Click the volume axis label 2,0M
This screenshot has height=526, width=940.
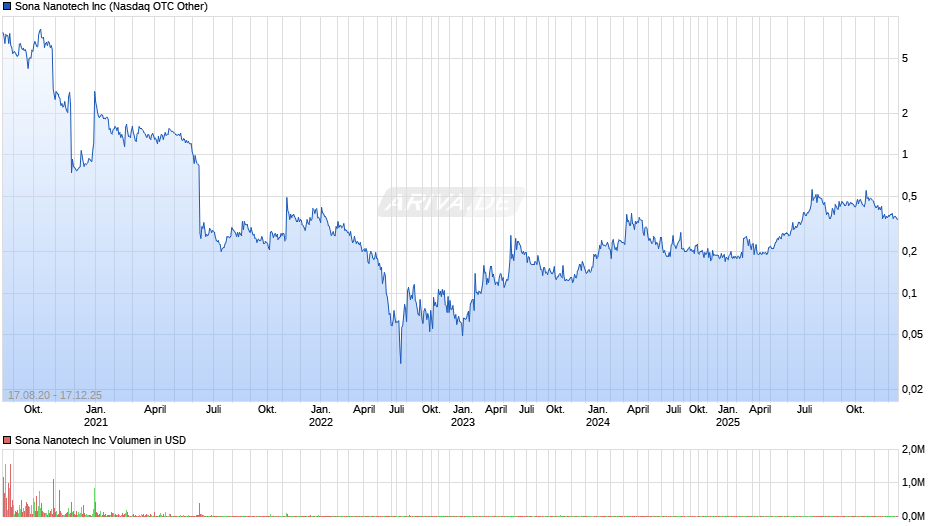pyautogui.click(x=914, y=450)
